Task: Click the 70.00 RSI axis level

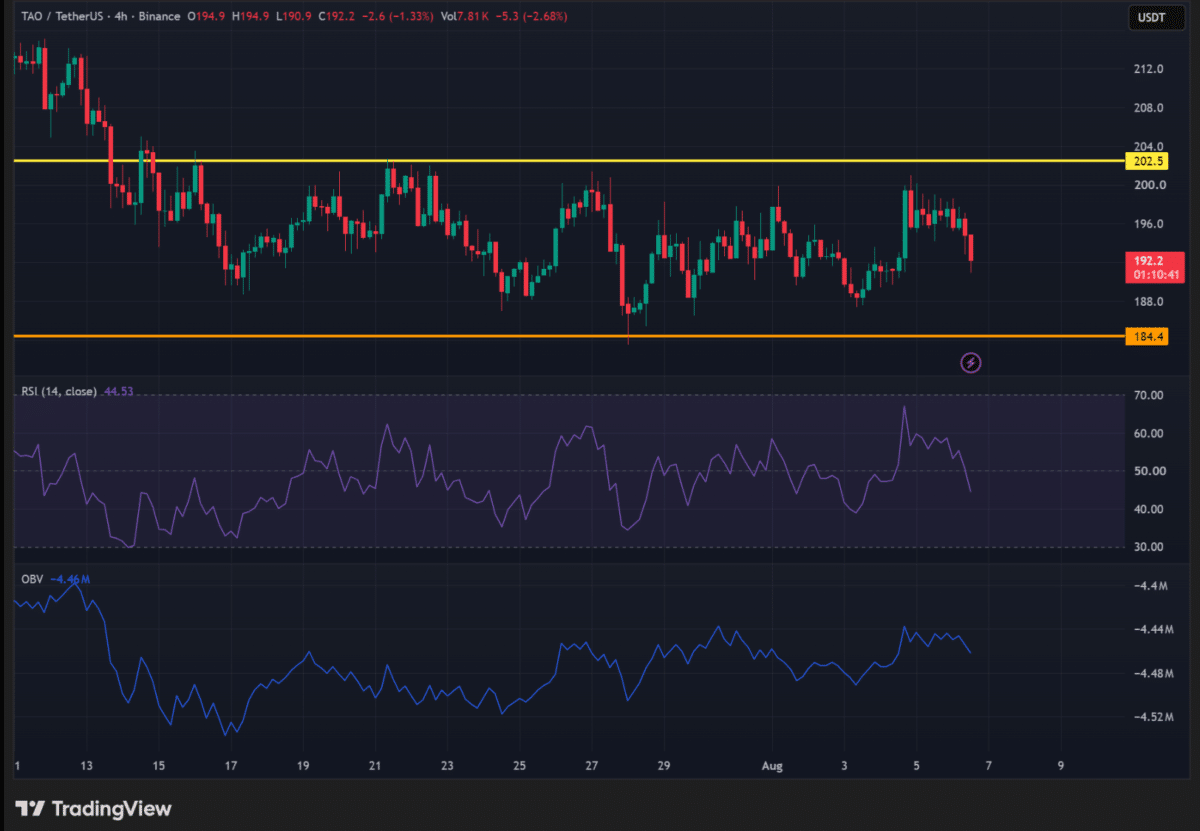Action: tap(1149, 395)
